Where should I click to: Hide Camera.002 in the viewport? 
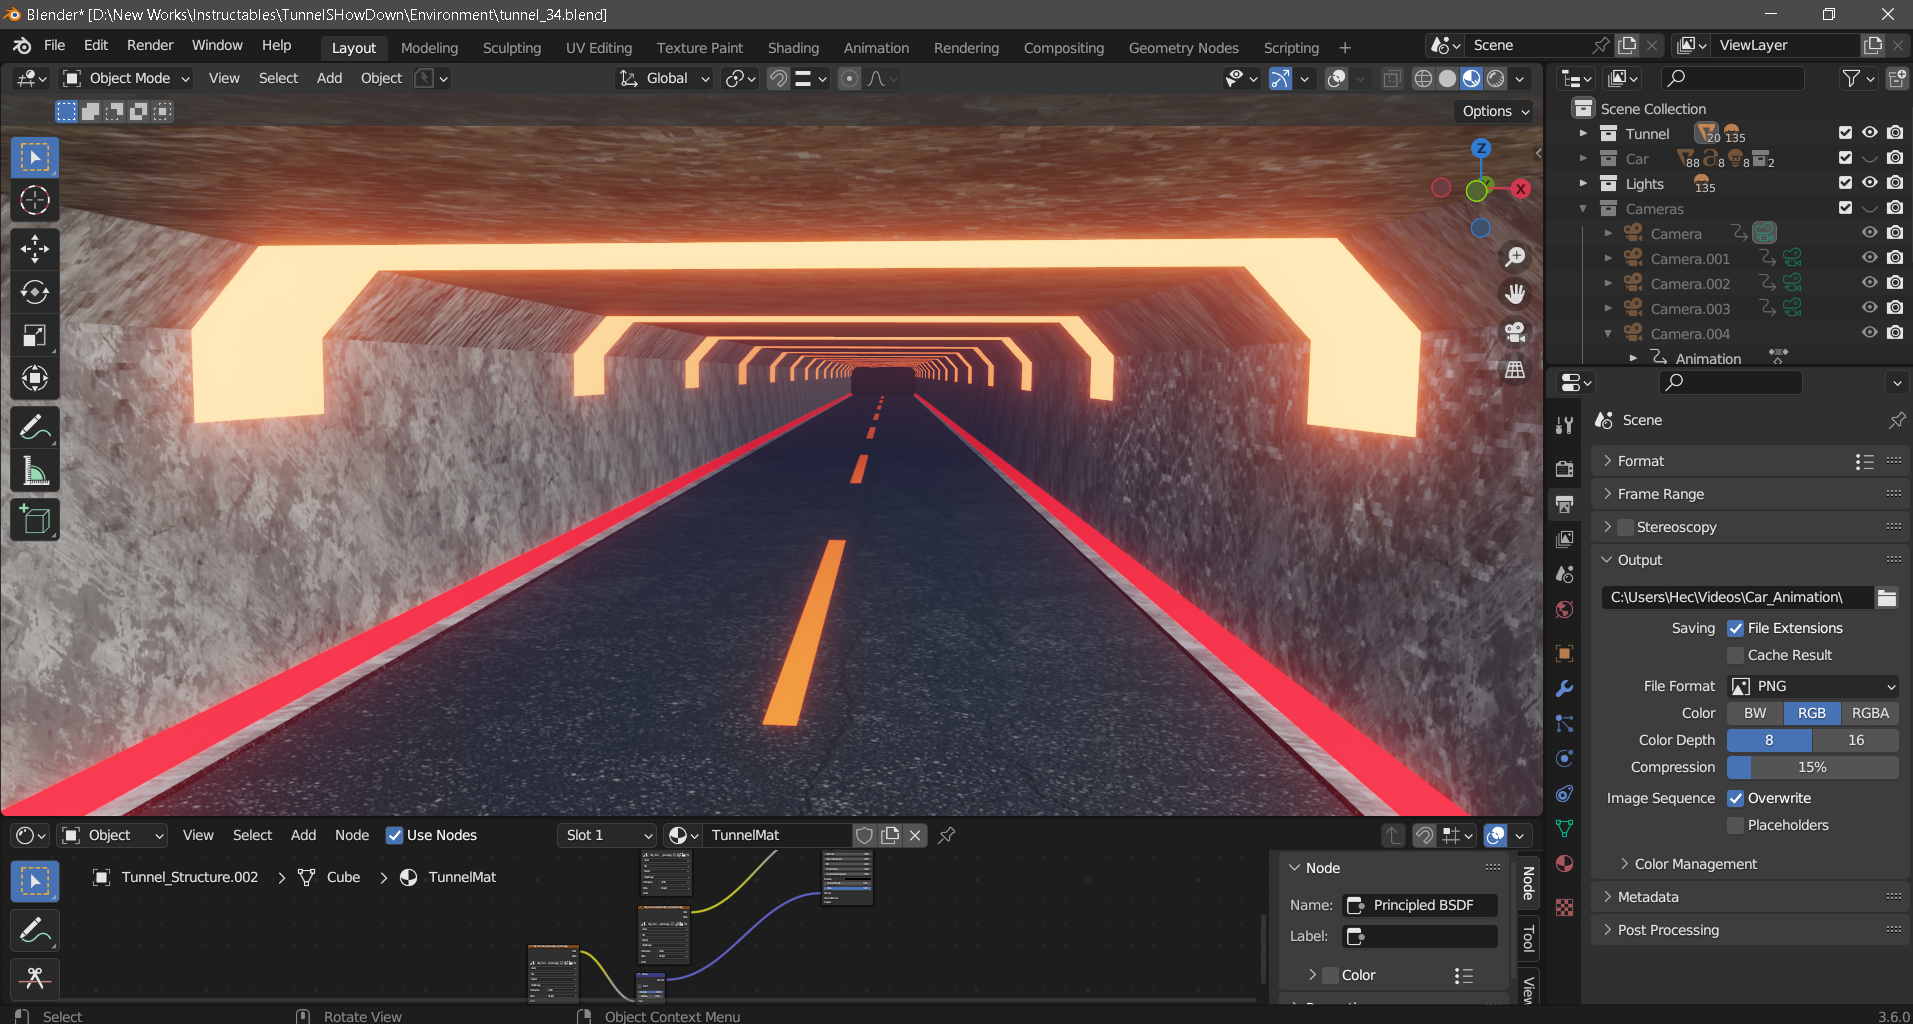click(1870, 283)
